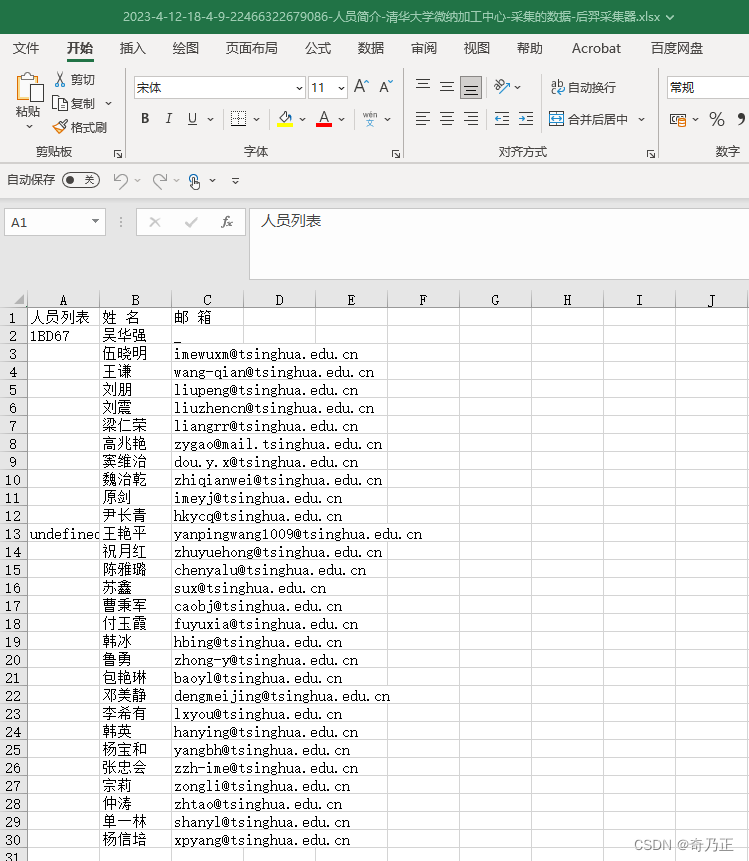This screenshot has height=861, width=749.
Task: Click the touch/mouse mode icon
Action: click(194, 181)
